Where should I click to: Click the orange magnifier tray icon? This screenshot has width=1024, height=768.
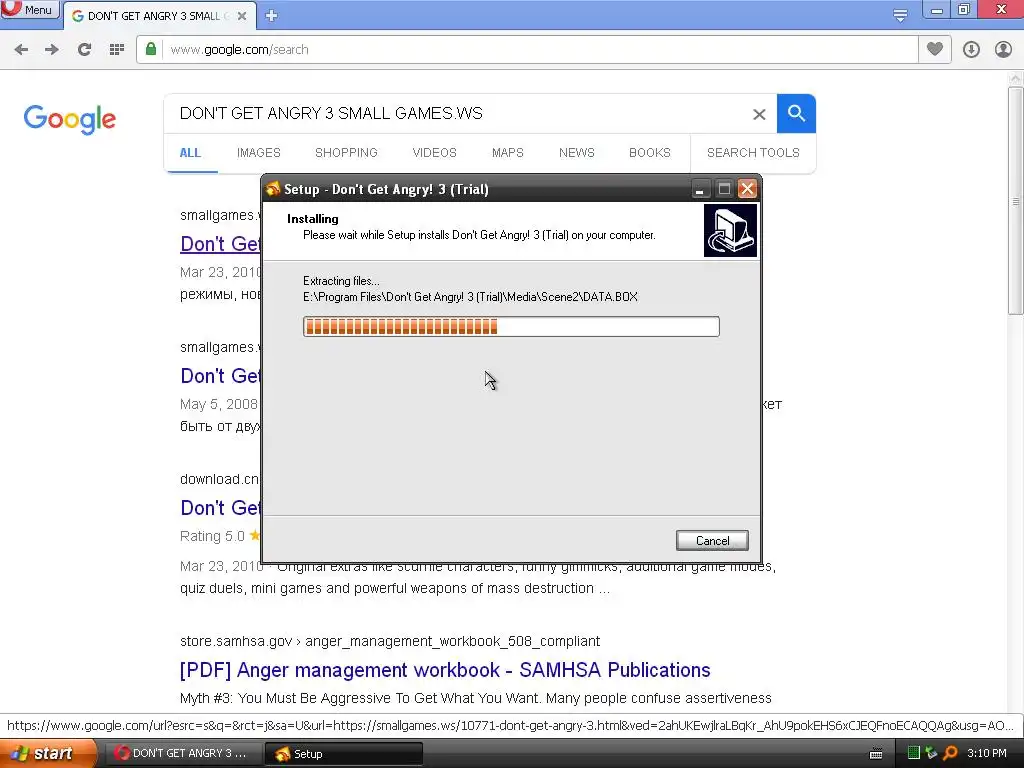(950, 753)
